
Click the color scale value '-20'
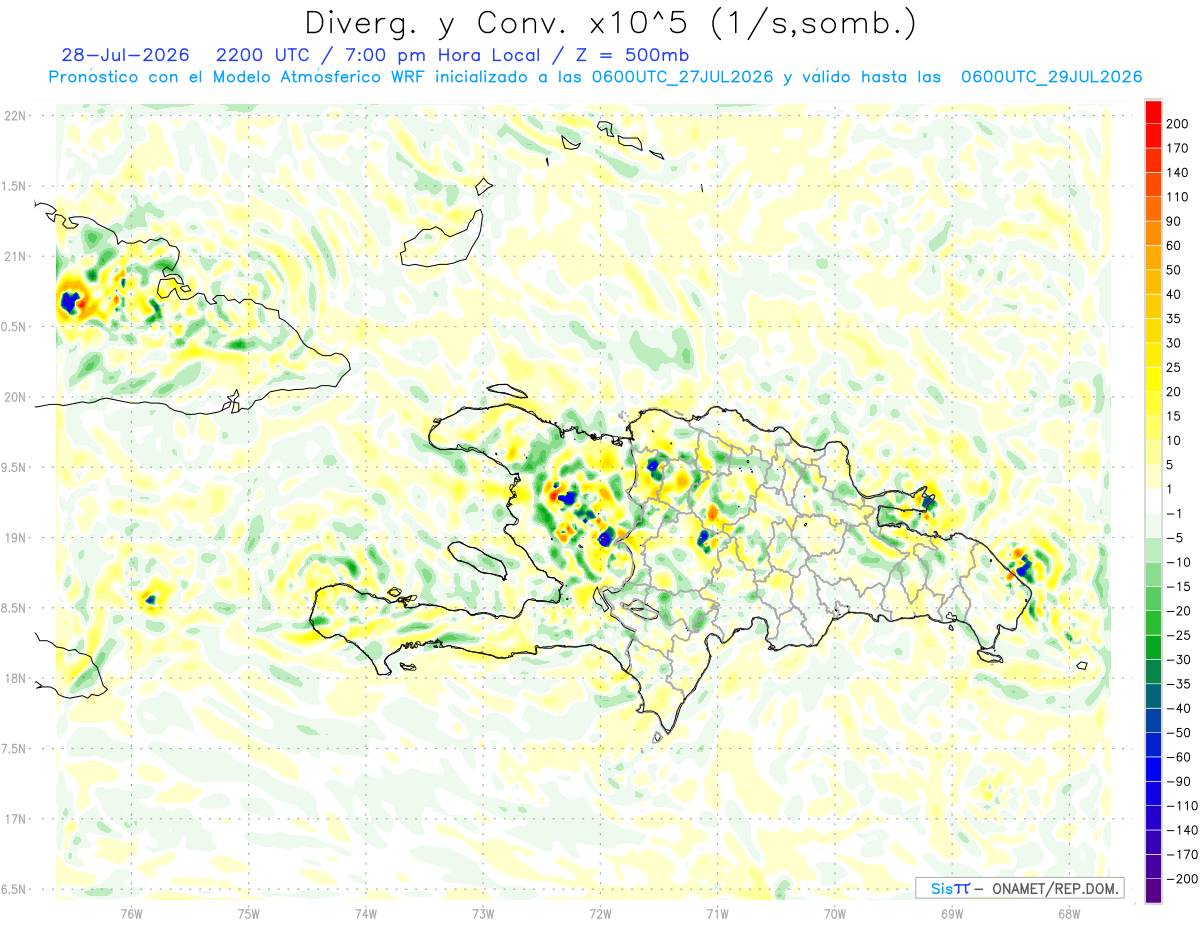coord(1181,611)
